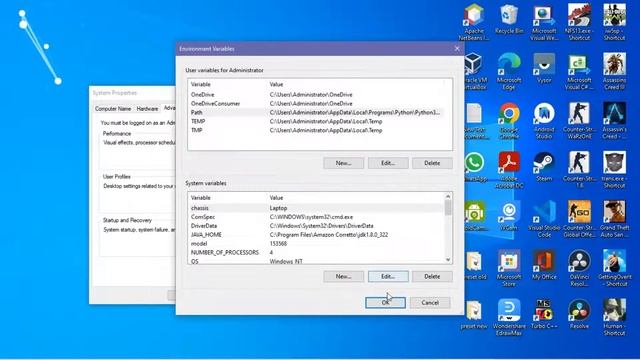Select the NUMBER_OF_PROCESSORS system variable row
The image size is (640, 360).
[x=316, y=253]
